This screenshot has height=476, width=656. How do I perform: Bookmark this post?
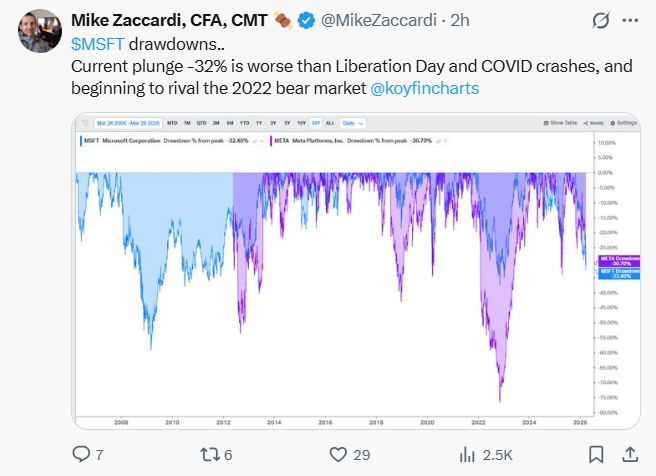[x=594, y=455]
